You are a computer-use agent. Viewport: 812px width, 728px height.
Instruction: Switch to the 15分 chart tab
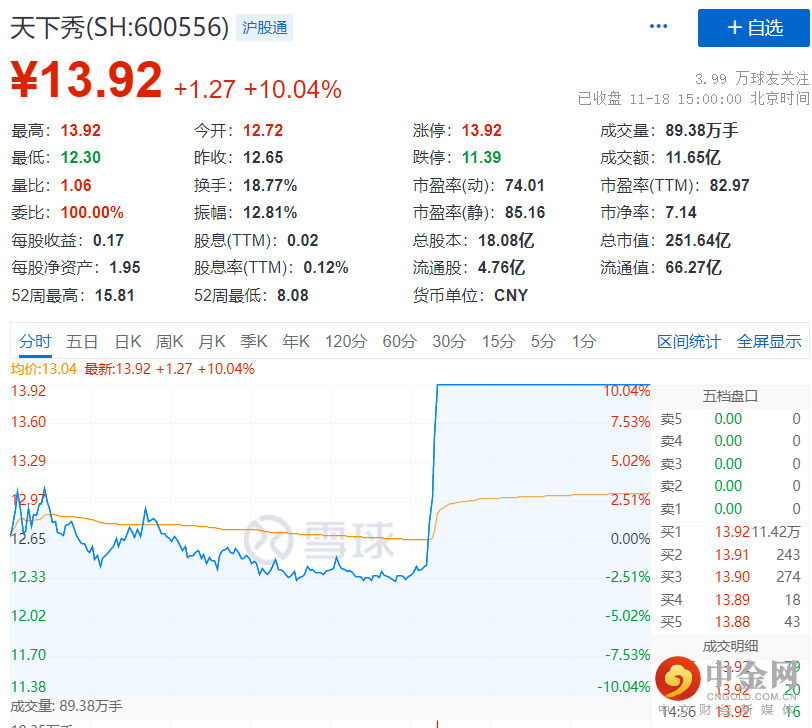(x=499, y=342)
